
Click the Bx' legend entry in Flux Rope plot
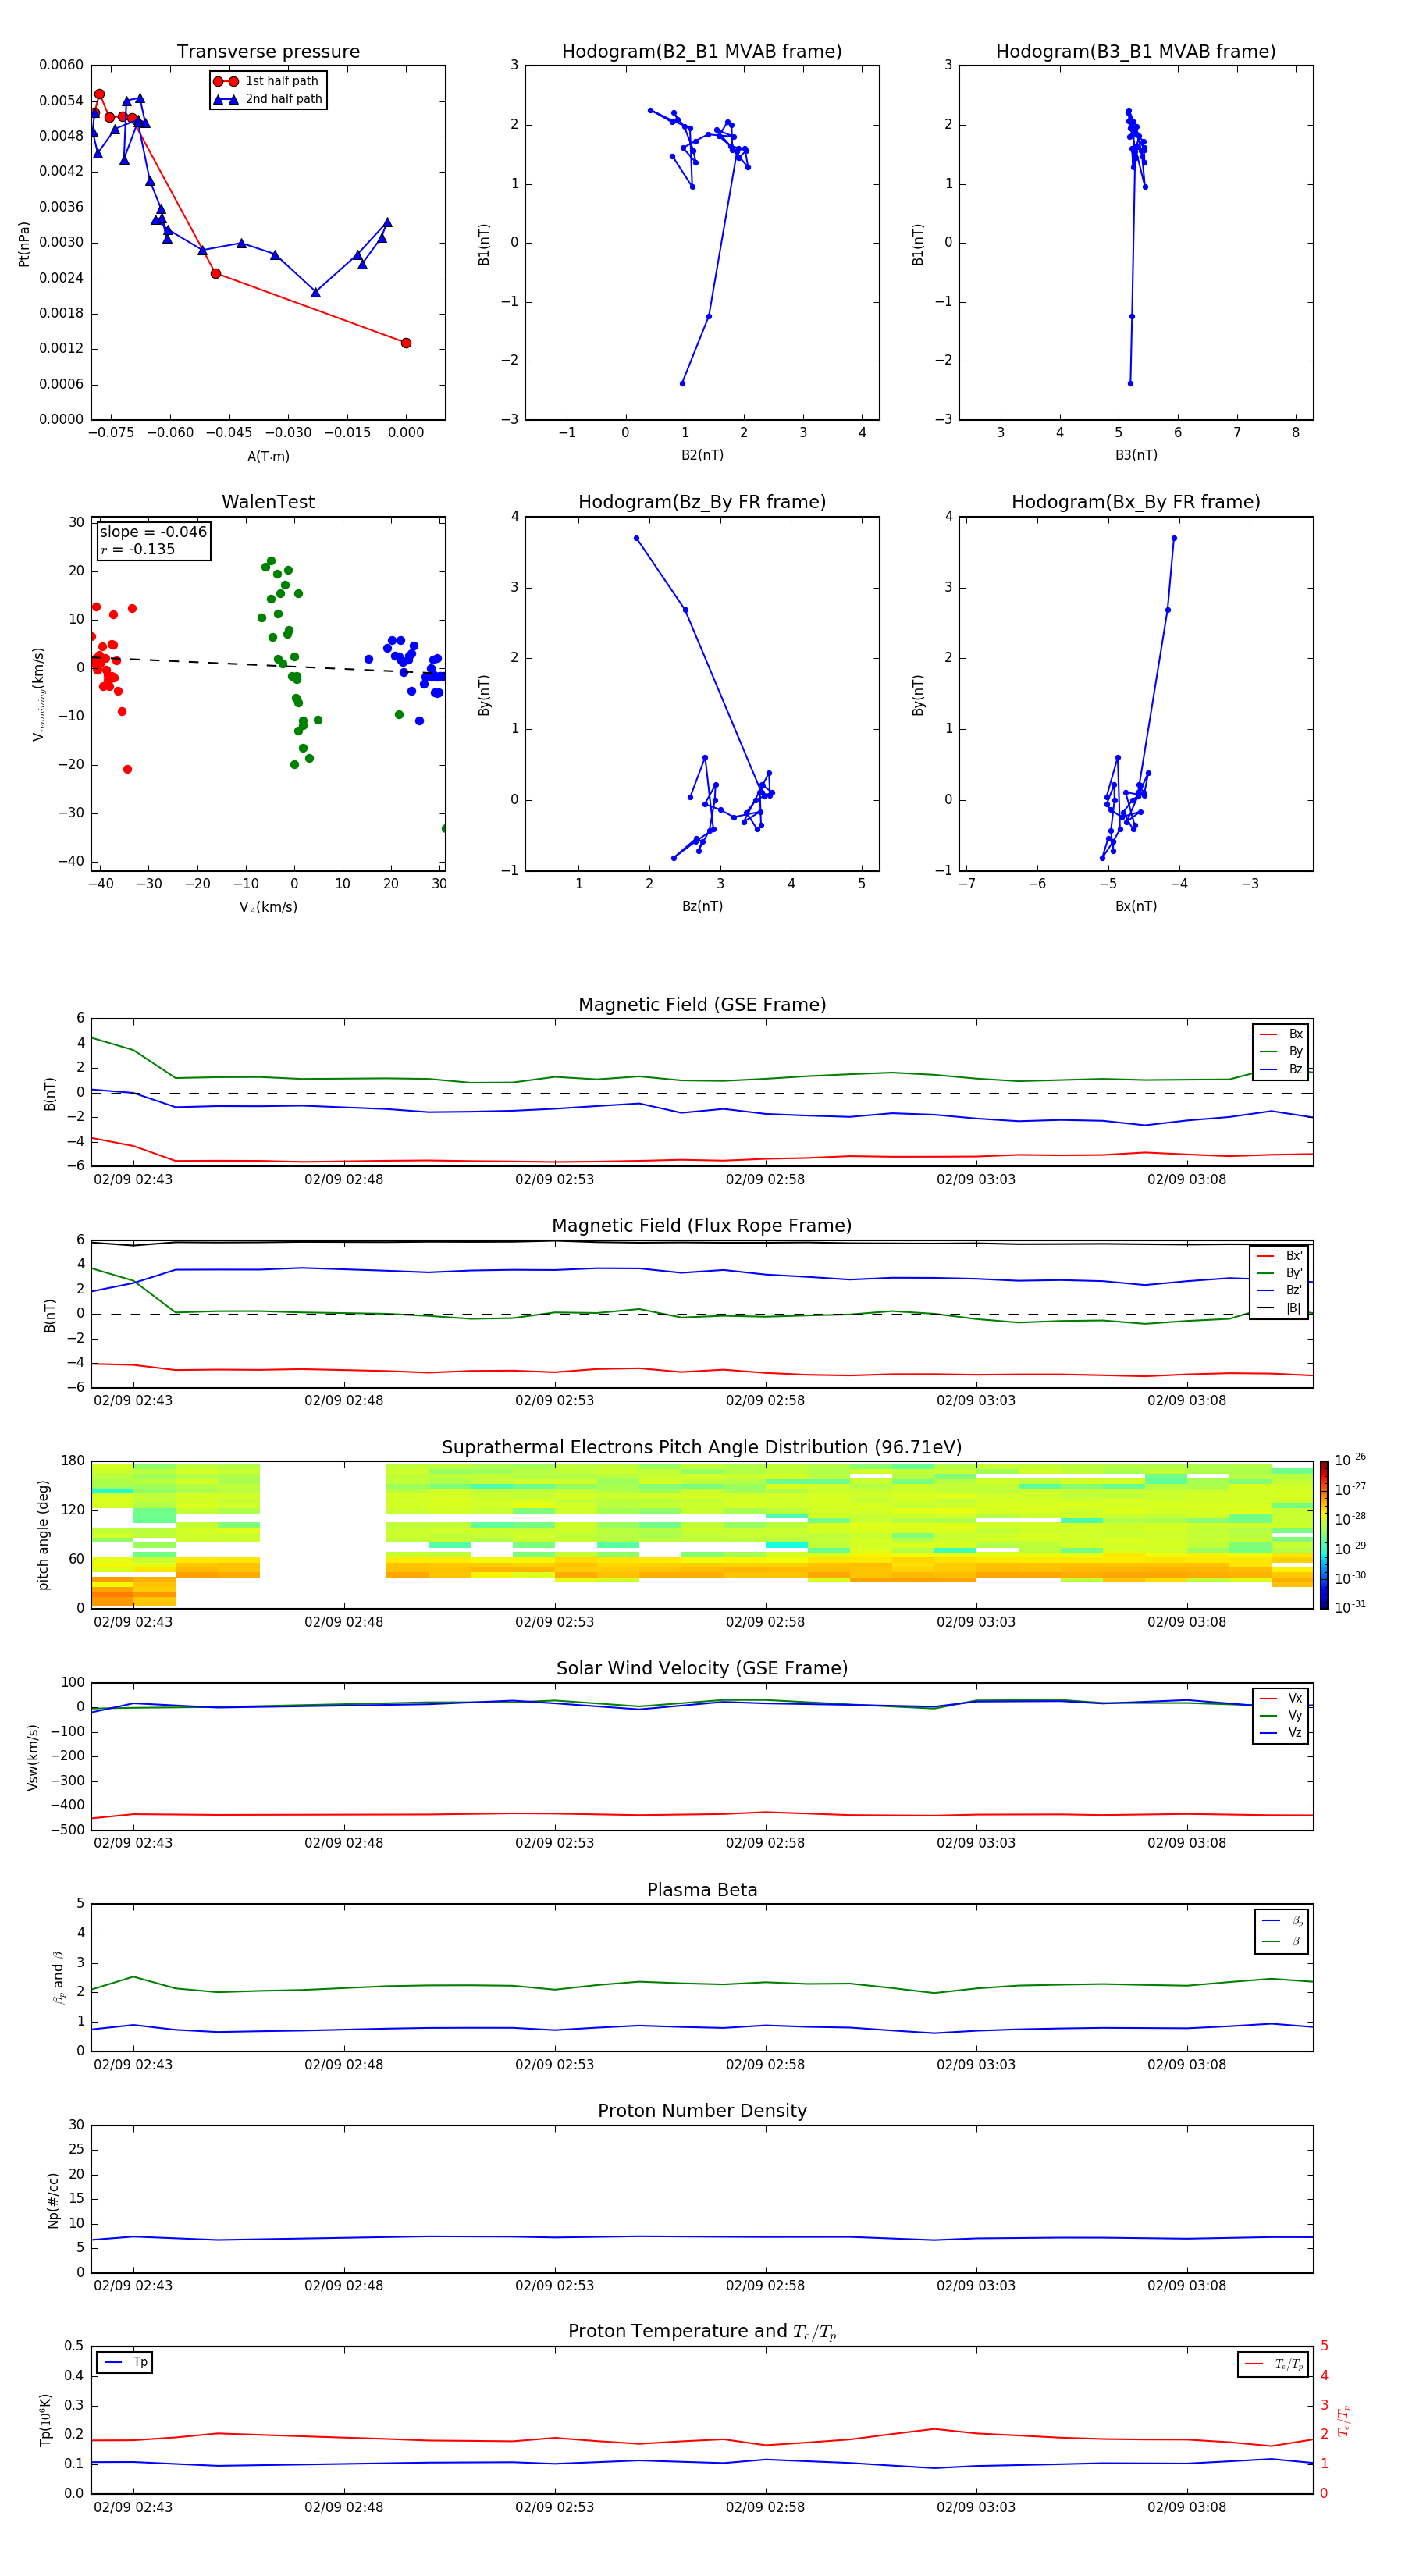point(1279,1256)
